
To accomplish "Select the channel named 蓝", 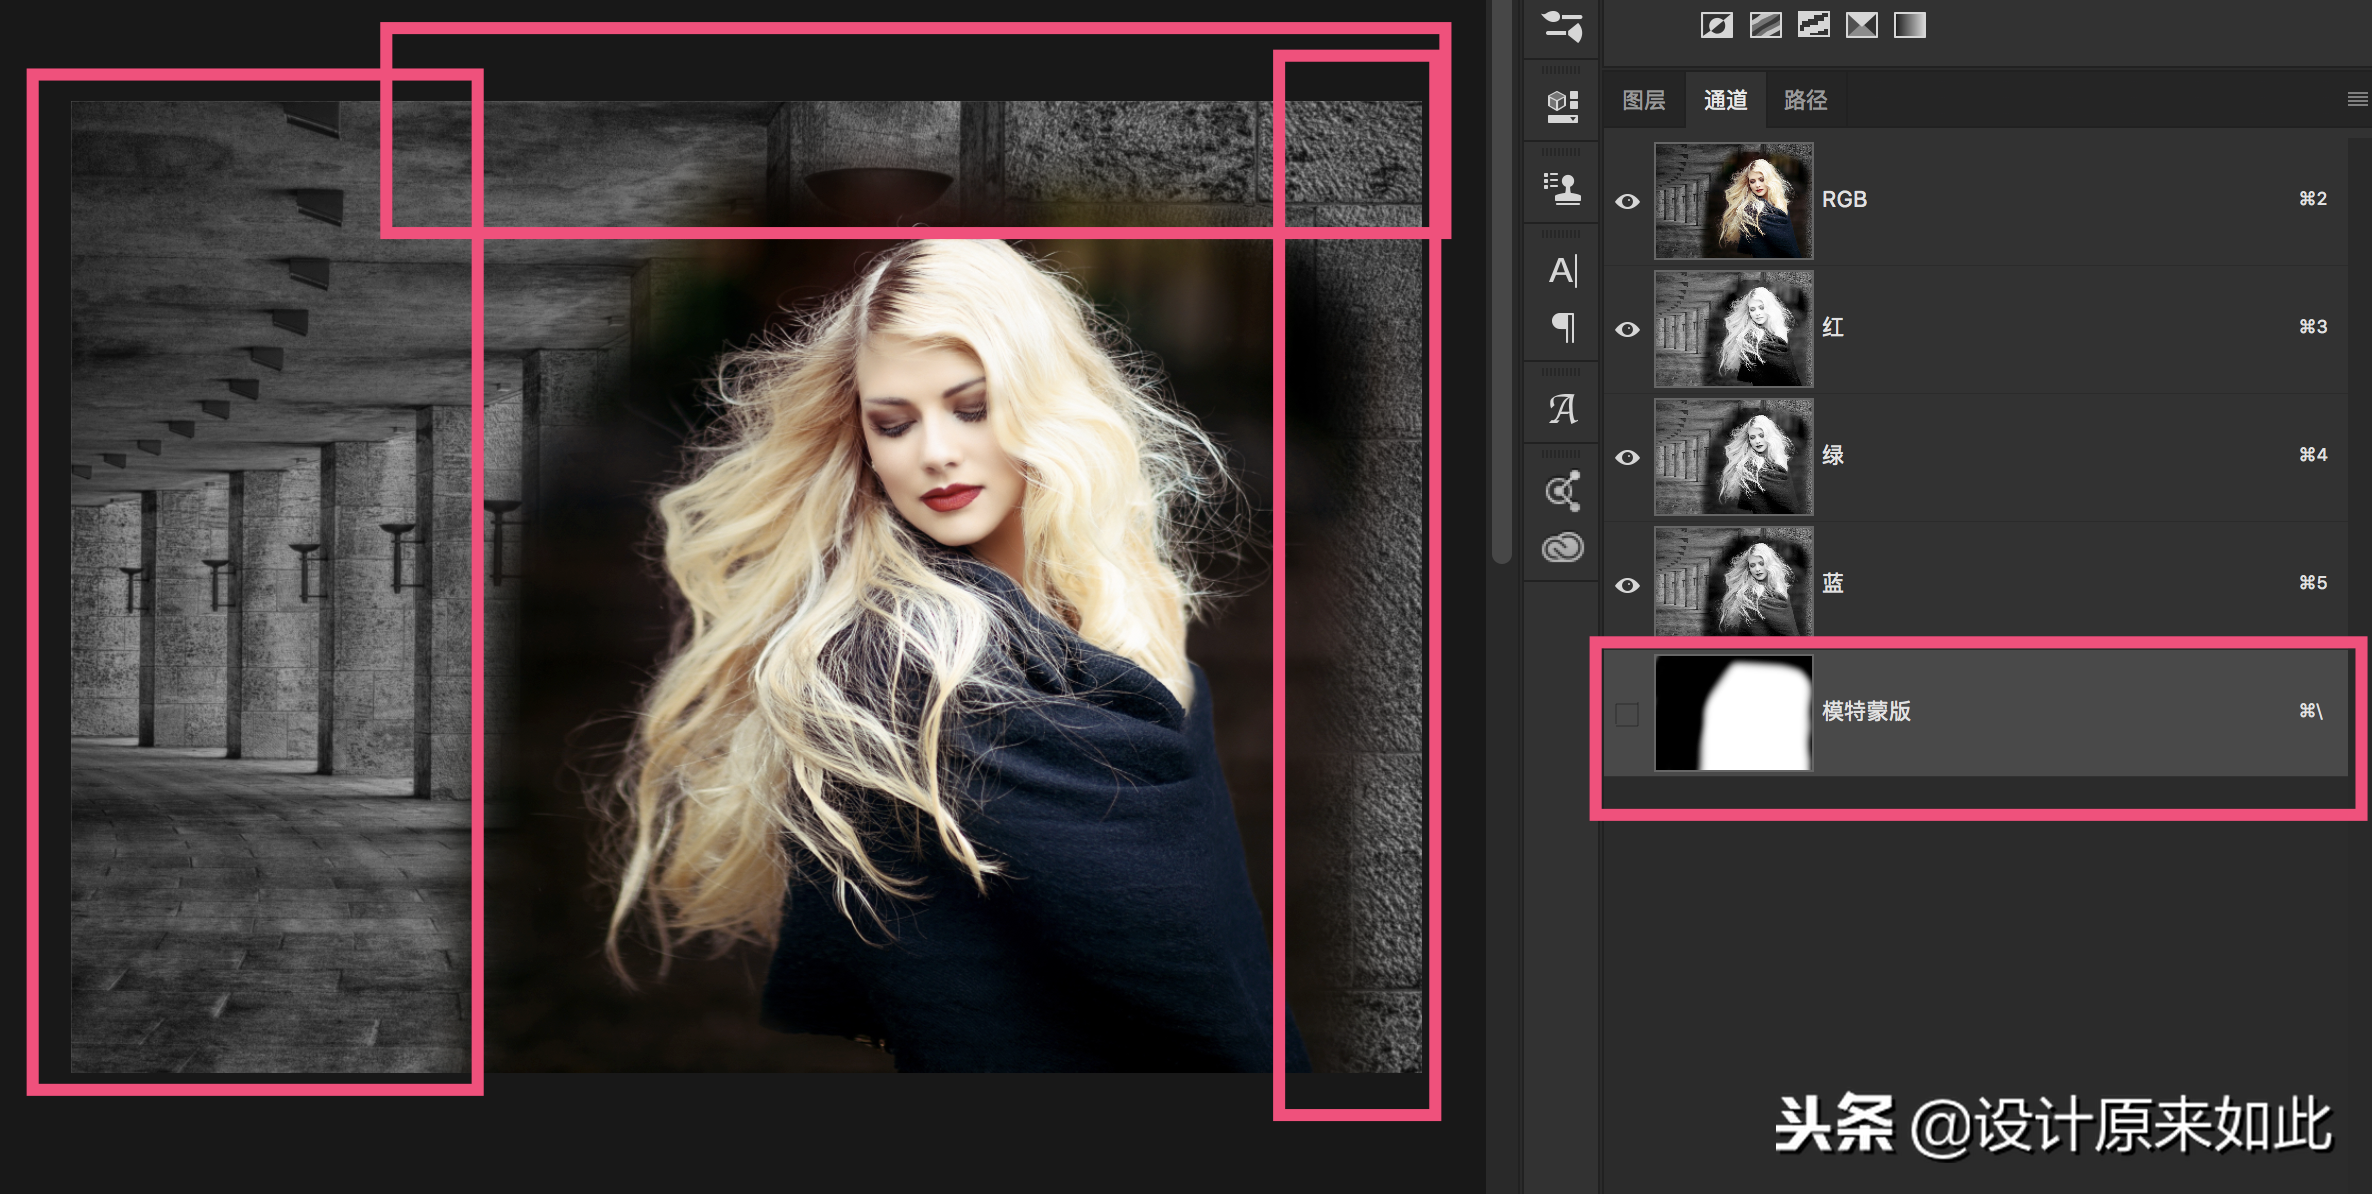I will pyautogui.click(x=1833, y=583).
